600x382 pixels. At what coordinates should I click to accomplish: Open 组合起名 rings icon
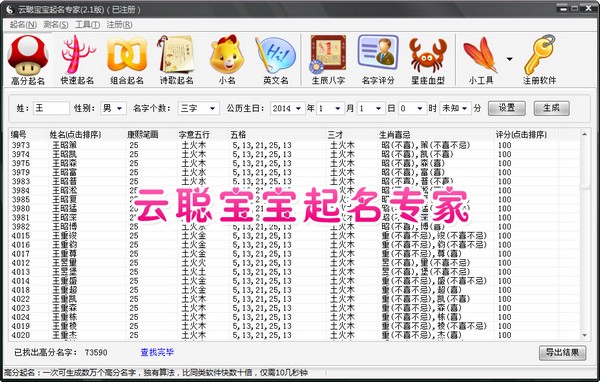[127, 60]
